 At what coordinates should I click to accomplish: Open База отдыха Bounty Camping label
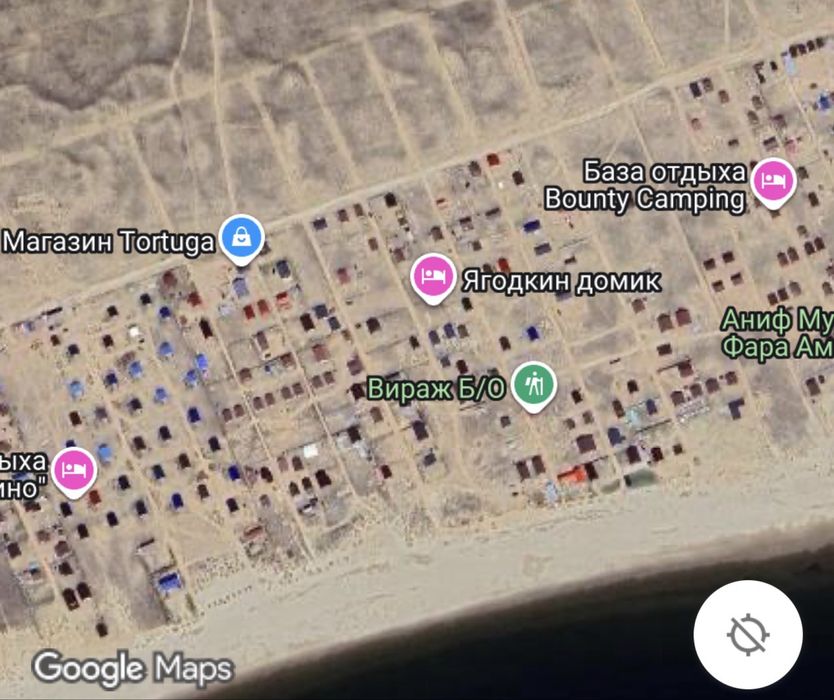[x=646, y=186]
